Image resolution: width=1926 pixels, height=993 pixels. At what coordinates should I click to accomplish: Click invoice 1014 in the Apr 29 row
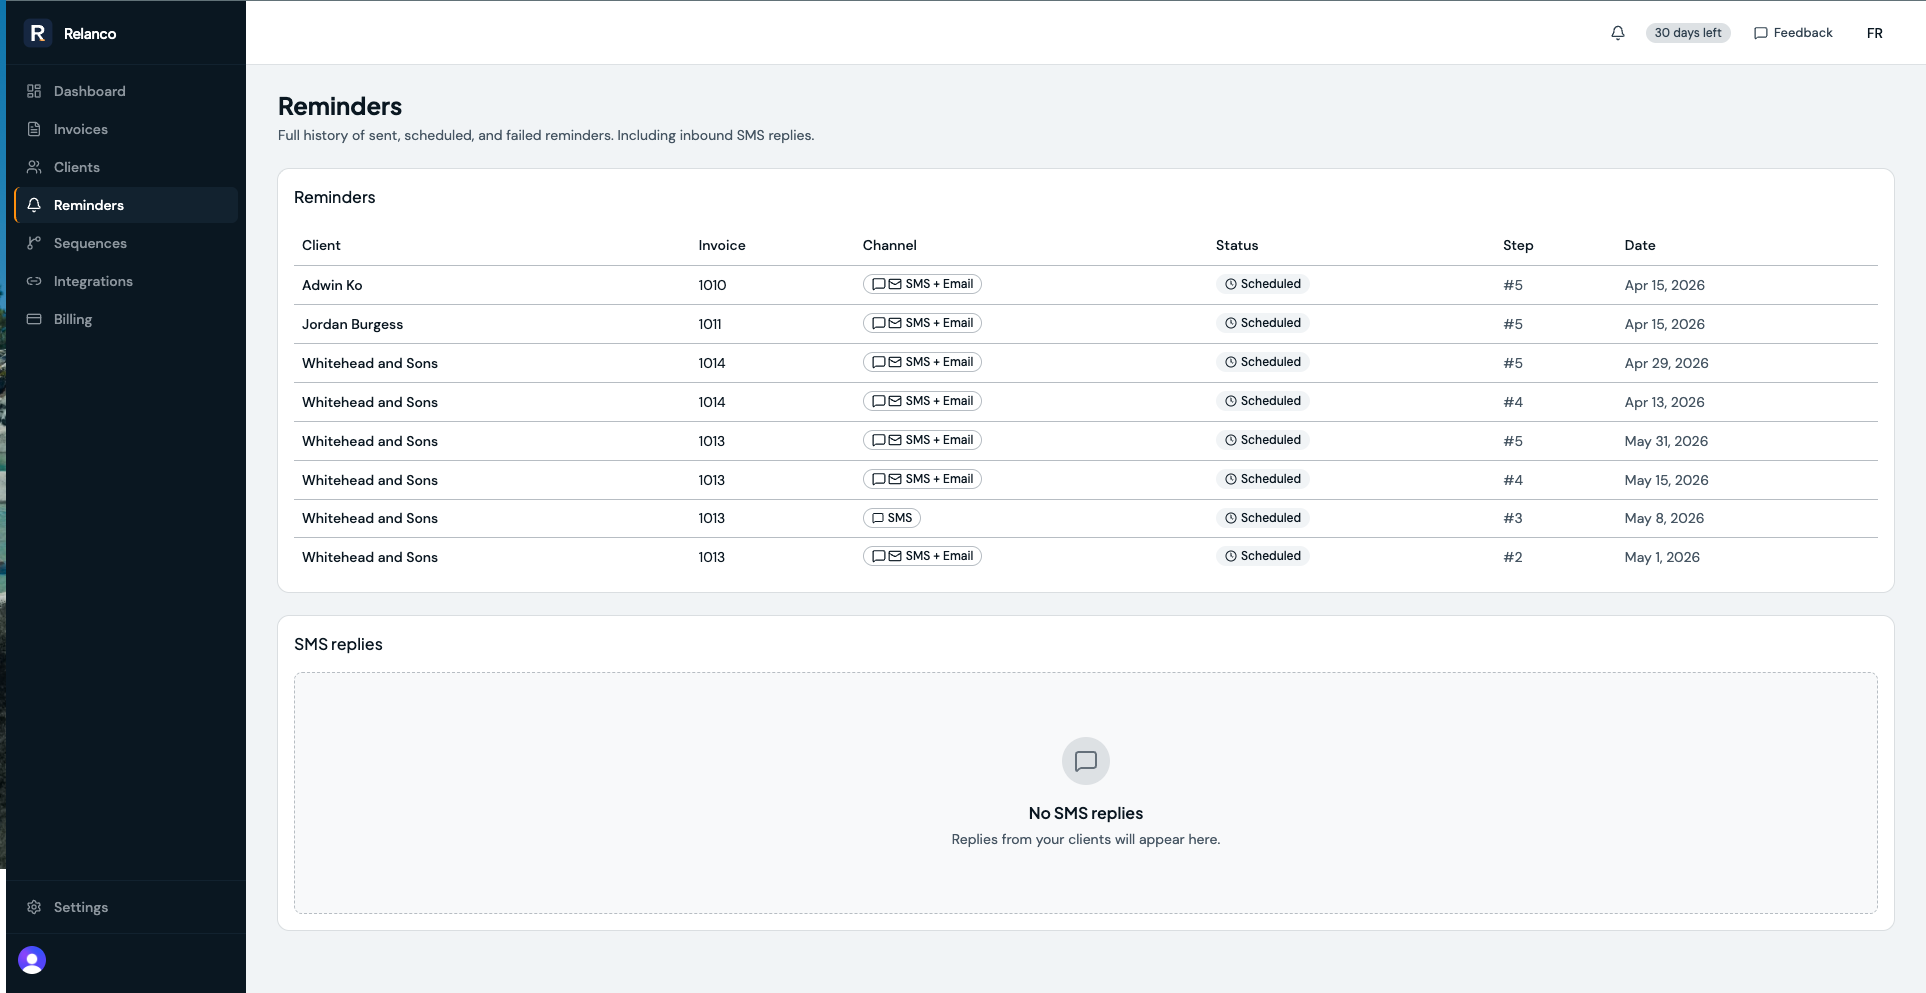coord(712,363)
